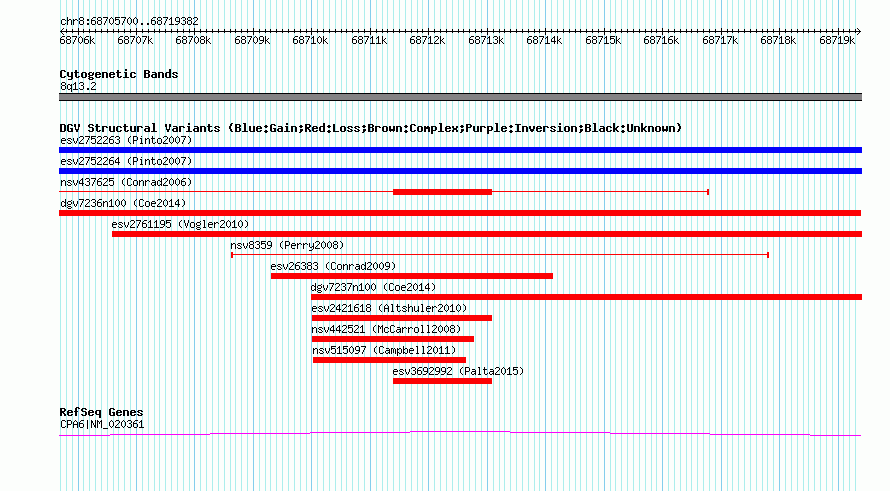Open the esv26383 (Conrad2009) label
The width and height of the screenshot is (890, 491).
click(x=333, y=266)
